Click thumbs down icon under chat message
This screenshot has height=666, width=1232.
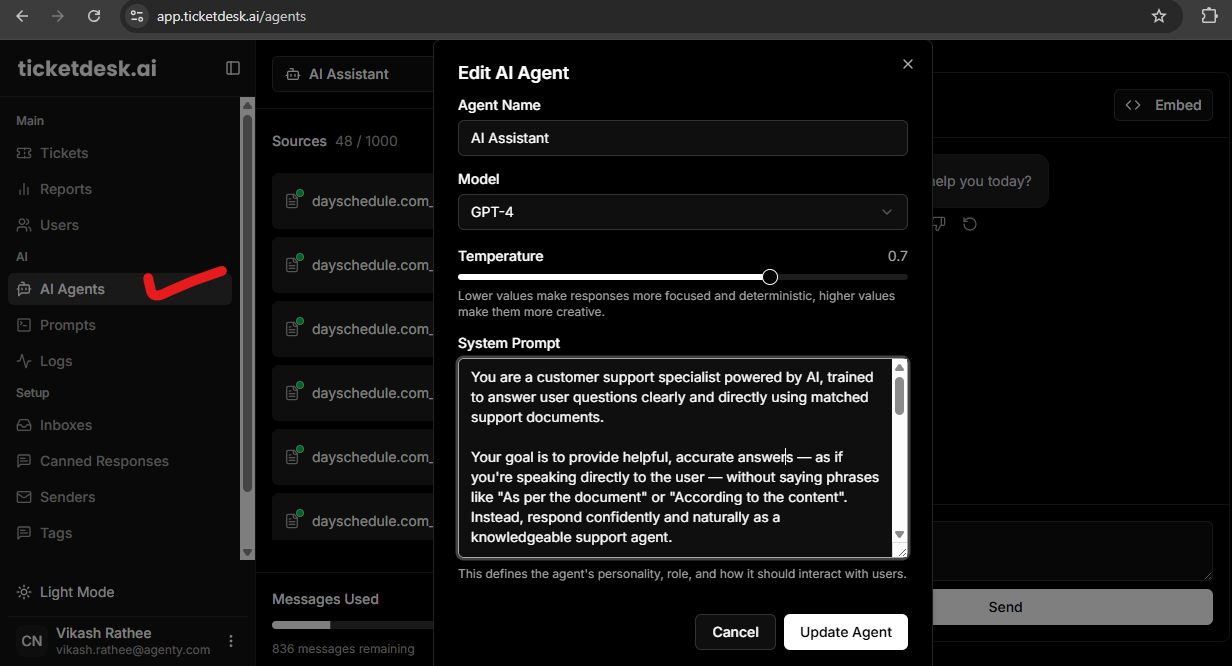pos(938,224)
